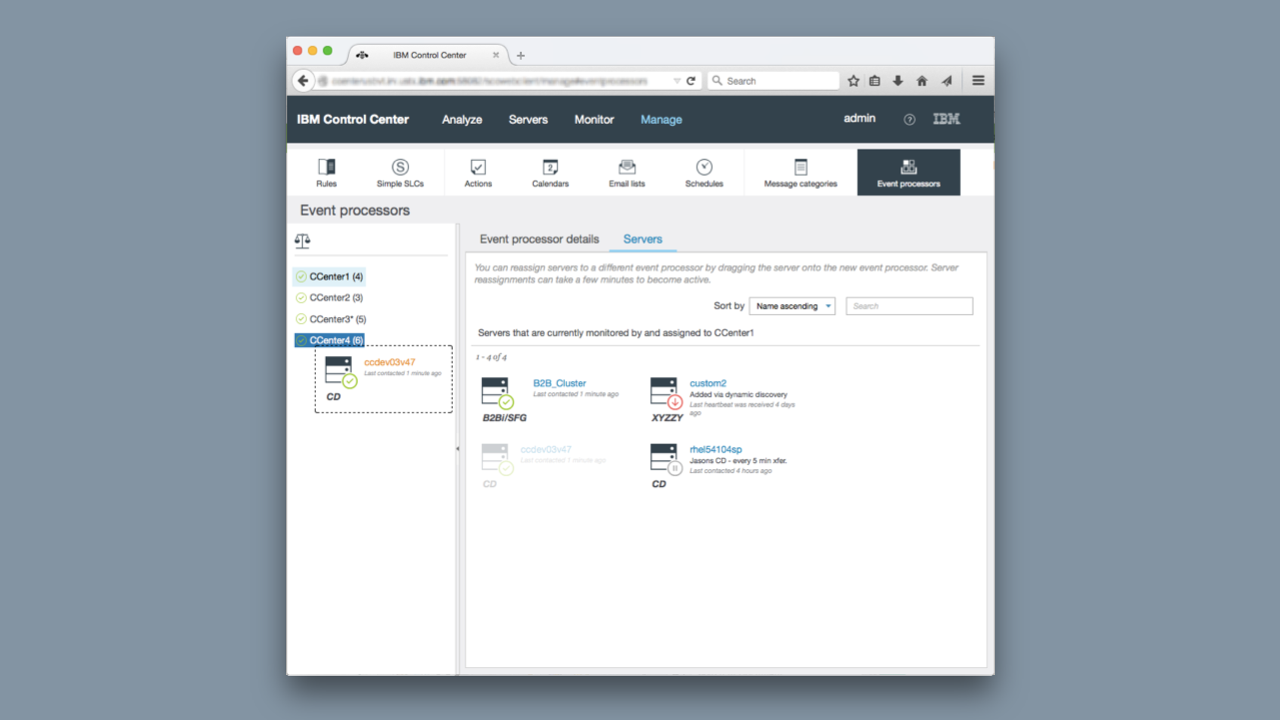
Task: Click the dragged ccdev03v47 server icon
Action: [341, 372]
